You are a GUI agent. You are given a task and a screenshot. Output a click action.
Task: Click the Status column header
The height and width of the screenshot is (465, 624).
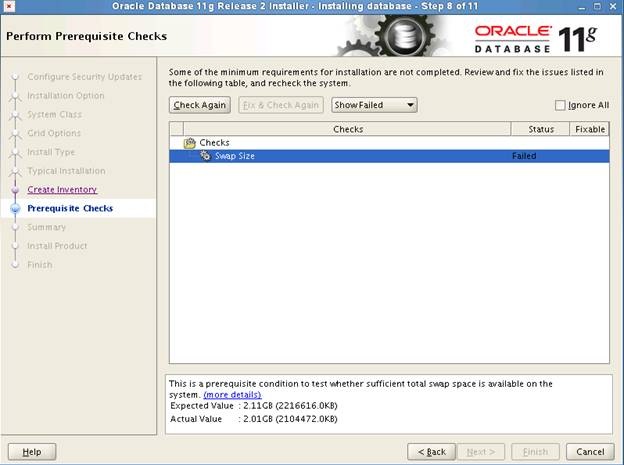click(540, 129)
